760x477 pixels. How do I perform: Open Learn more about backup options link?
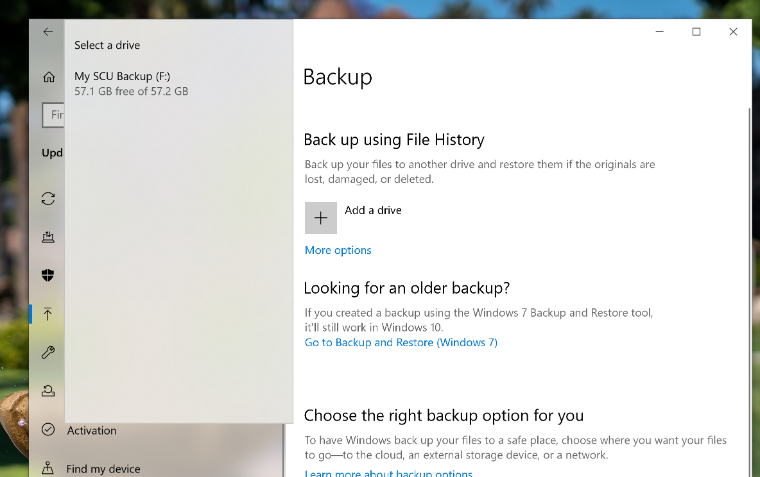[x=388, y=473]
